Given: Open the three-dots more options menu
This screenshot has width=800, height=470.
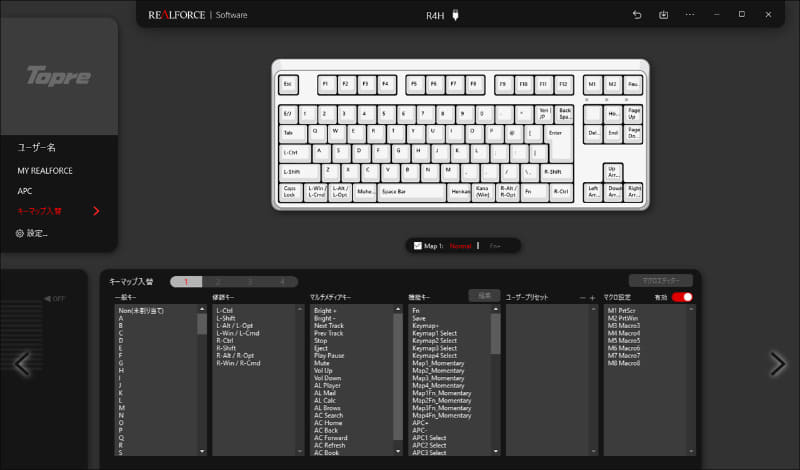Looking at the screenshot, I should pos(690,15).
